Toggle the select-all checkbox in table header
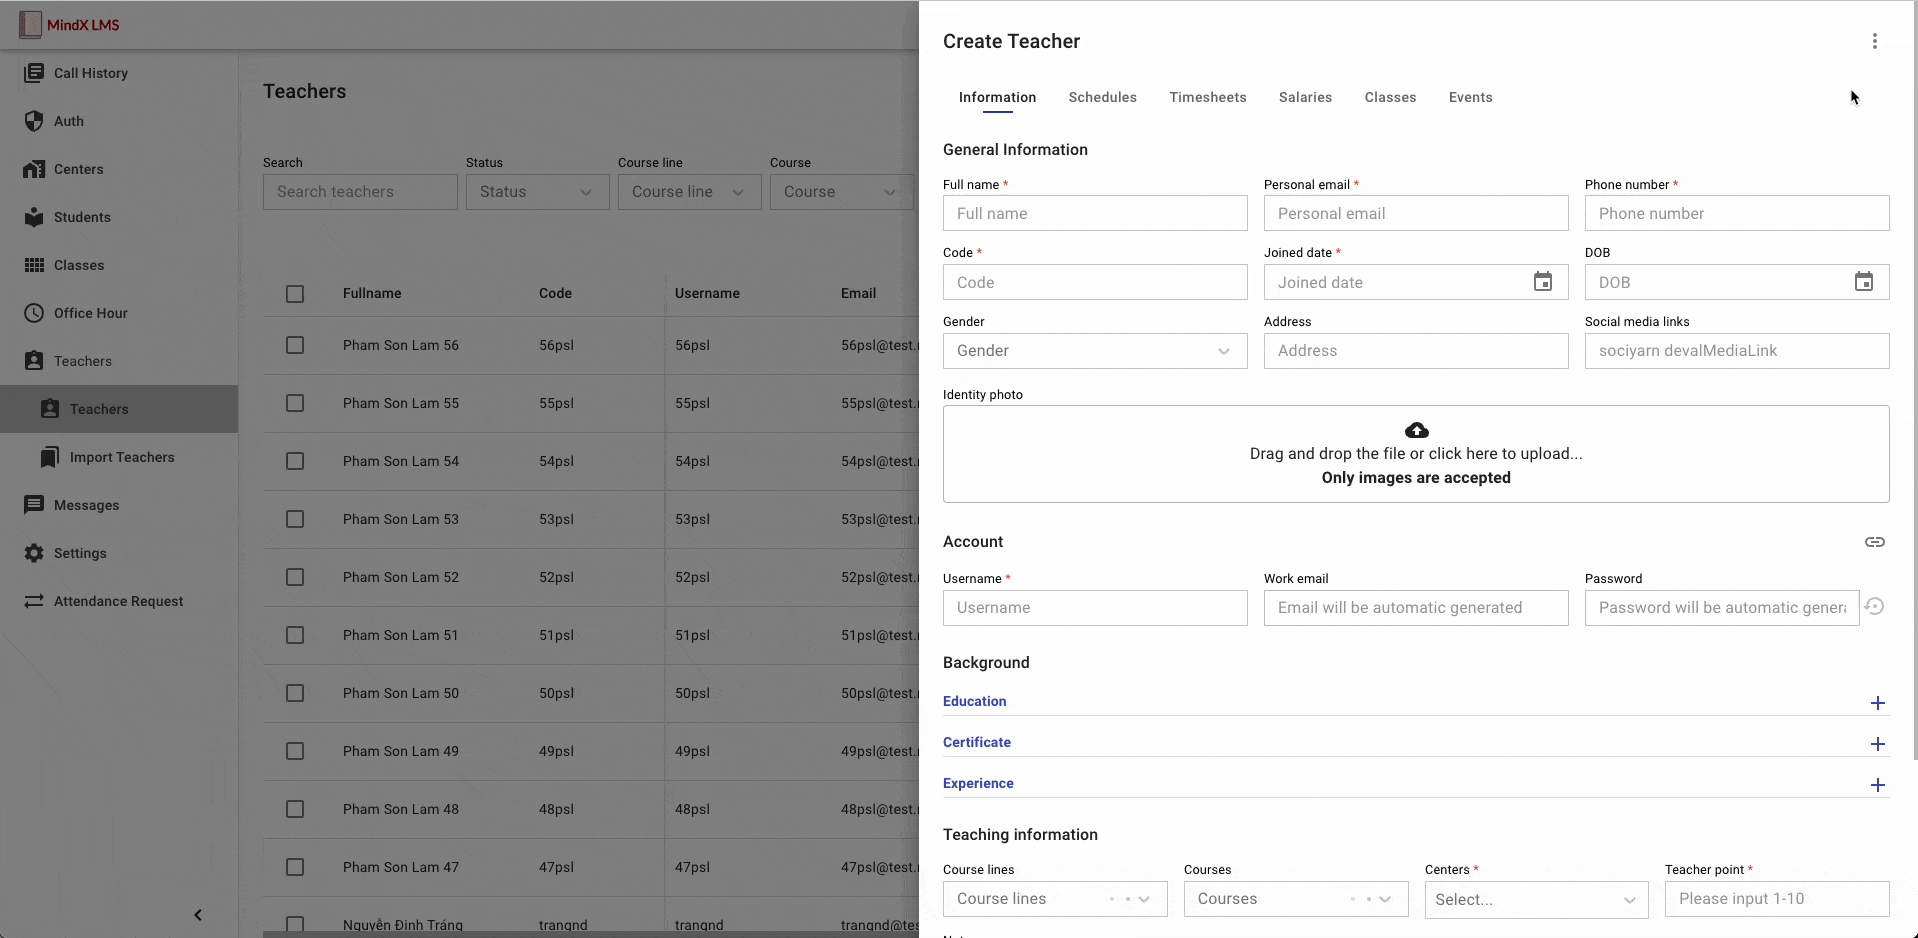The width and height of the screenshot is (1918, 938). (295, 294)
